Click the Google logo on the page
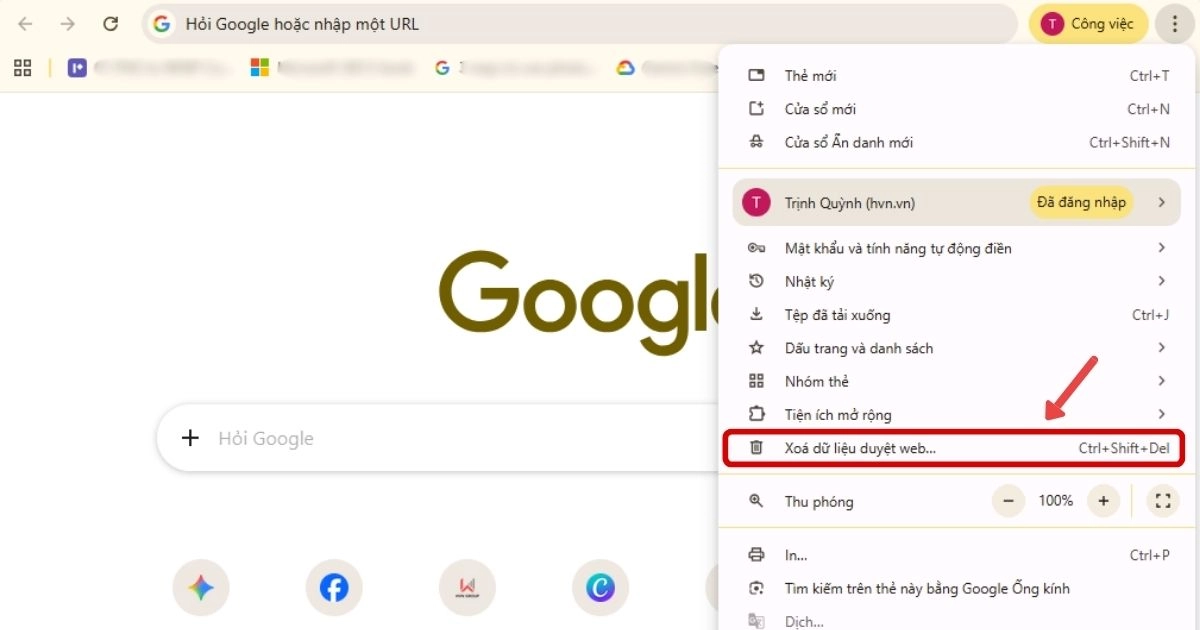 coord(578,305)
